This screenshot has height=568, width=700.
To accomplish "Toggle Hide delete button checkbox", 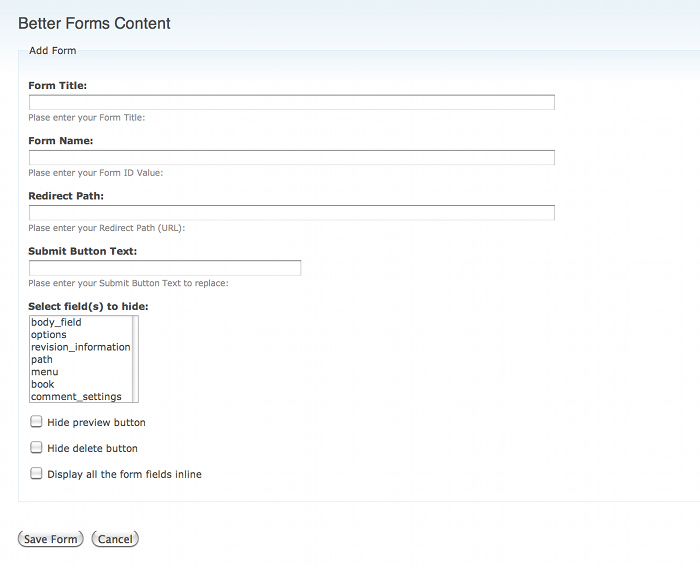I will coord(37,448).
